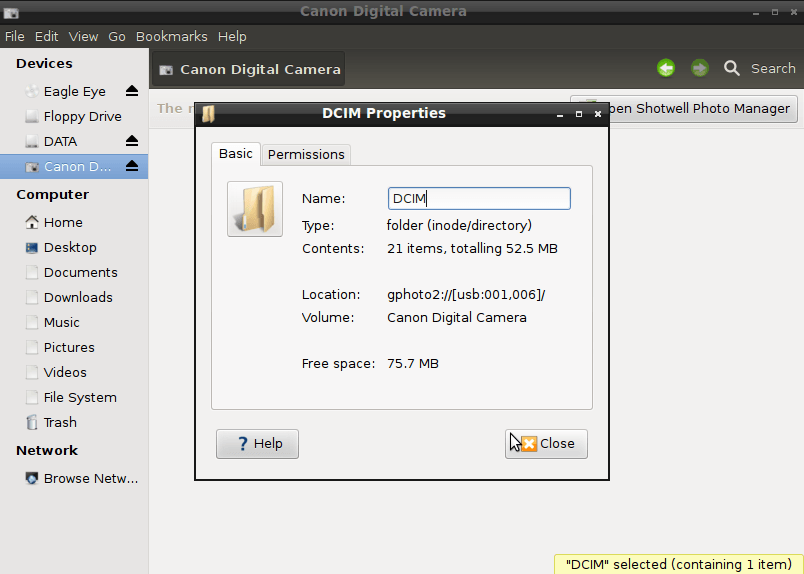
Task: Select Canon D... in sidebar
Action: tap(74, 166)
